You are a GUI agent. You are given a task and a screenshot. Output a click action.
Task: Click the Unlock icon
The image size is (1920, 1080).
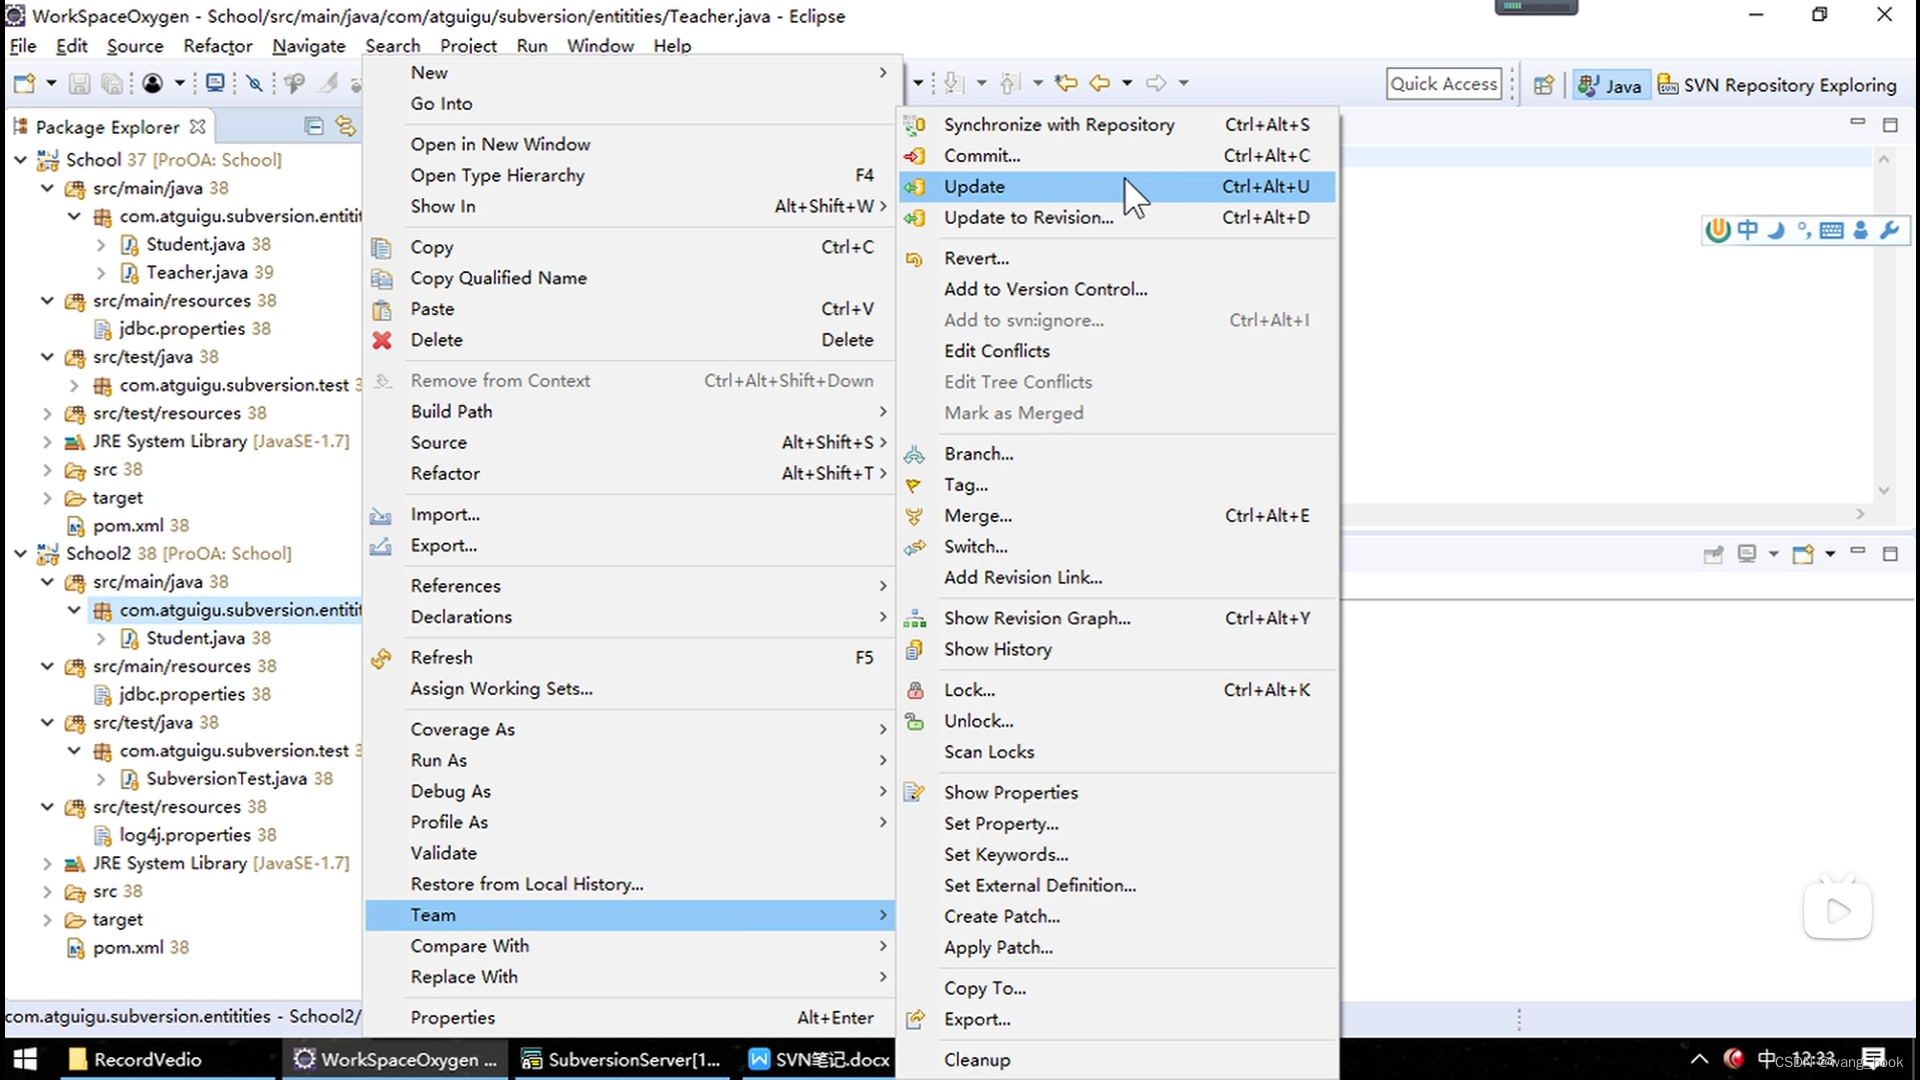tap(914, 721)
